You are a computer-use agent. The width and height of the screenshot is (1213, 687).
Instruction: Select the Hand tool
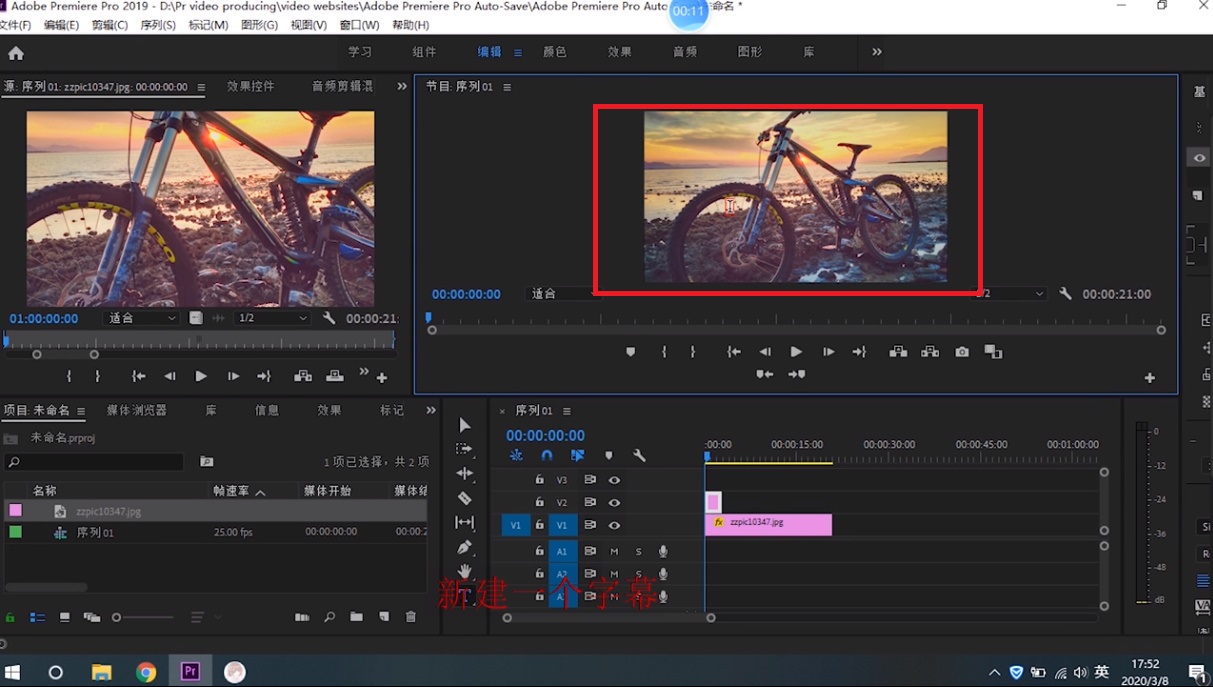tap(464, 571)
